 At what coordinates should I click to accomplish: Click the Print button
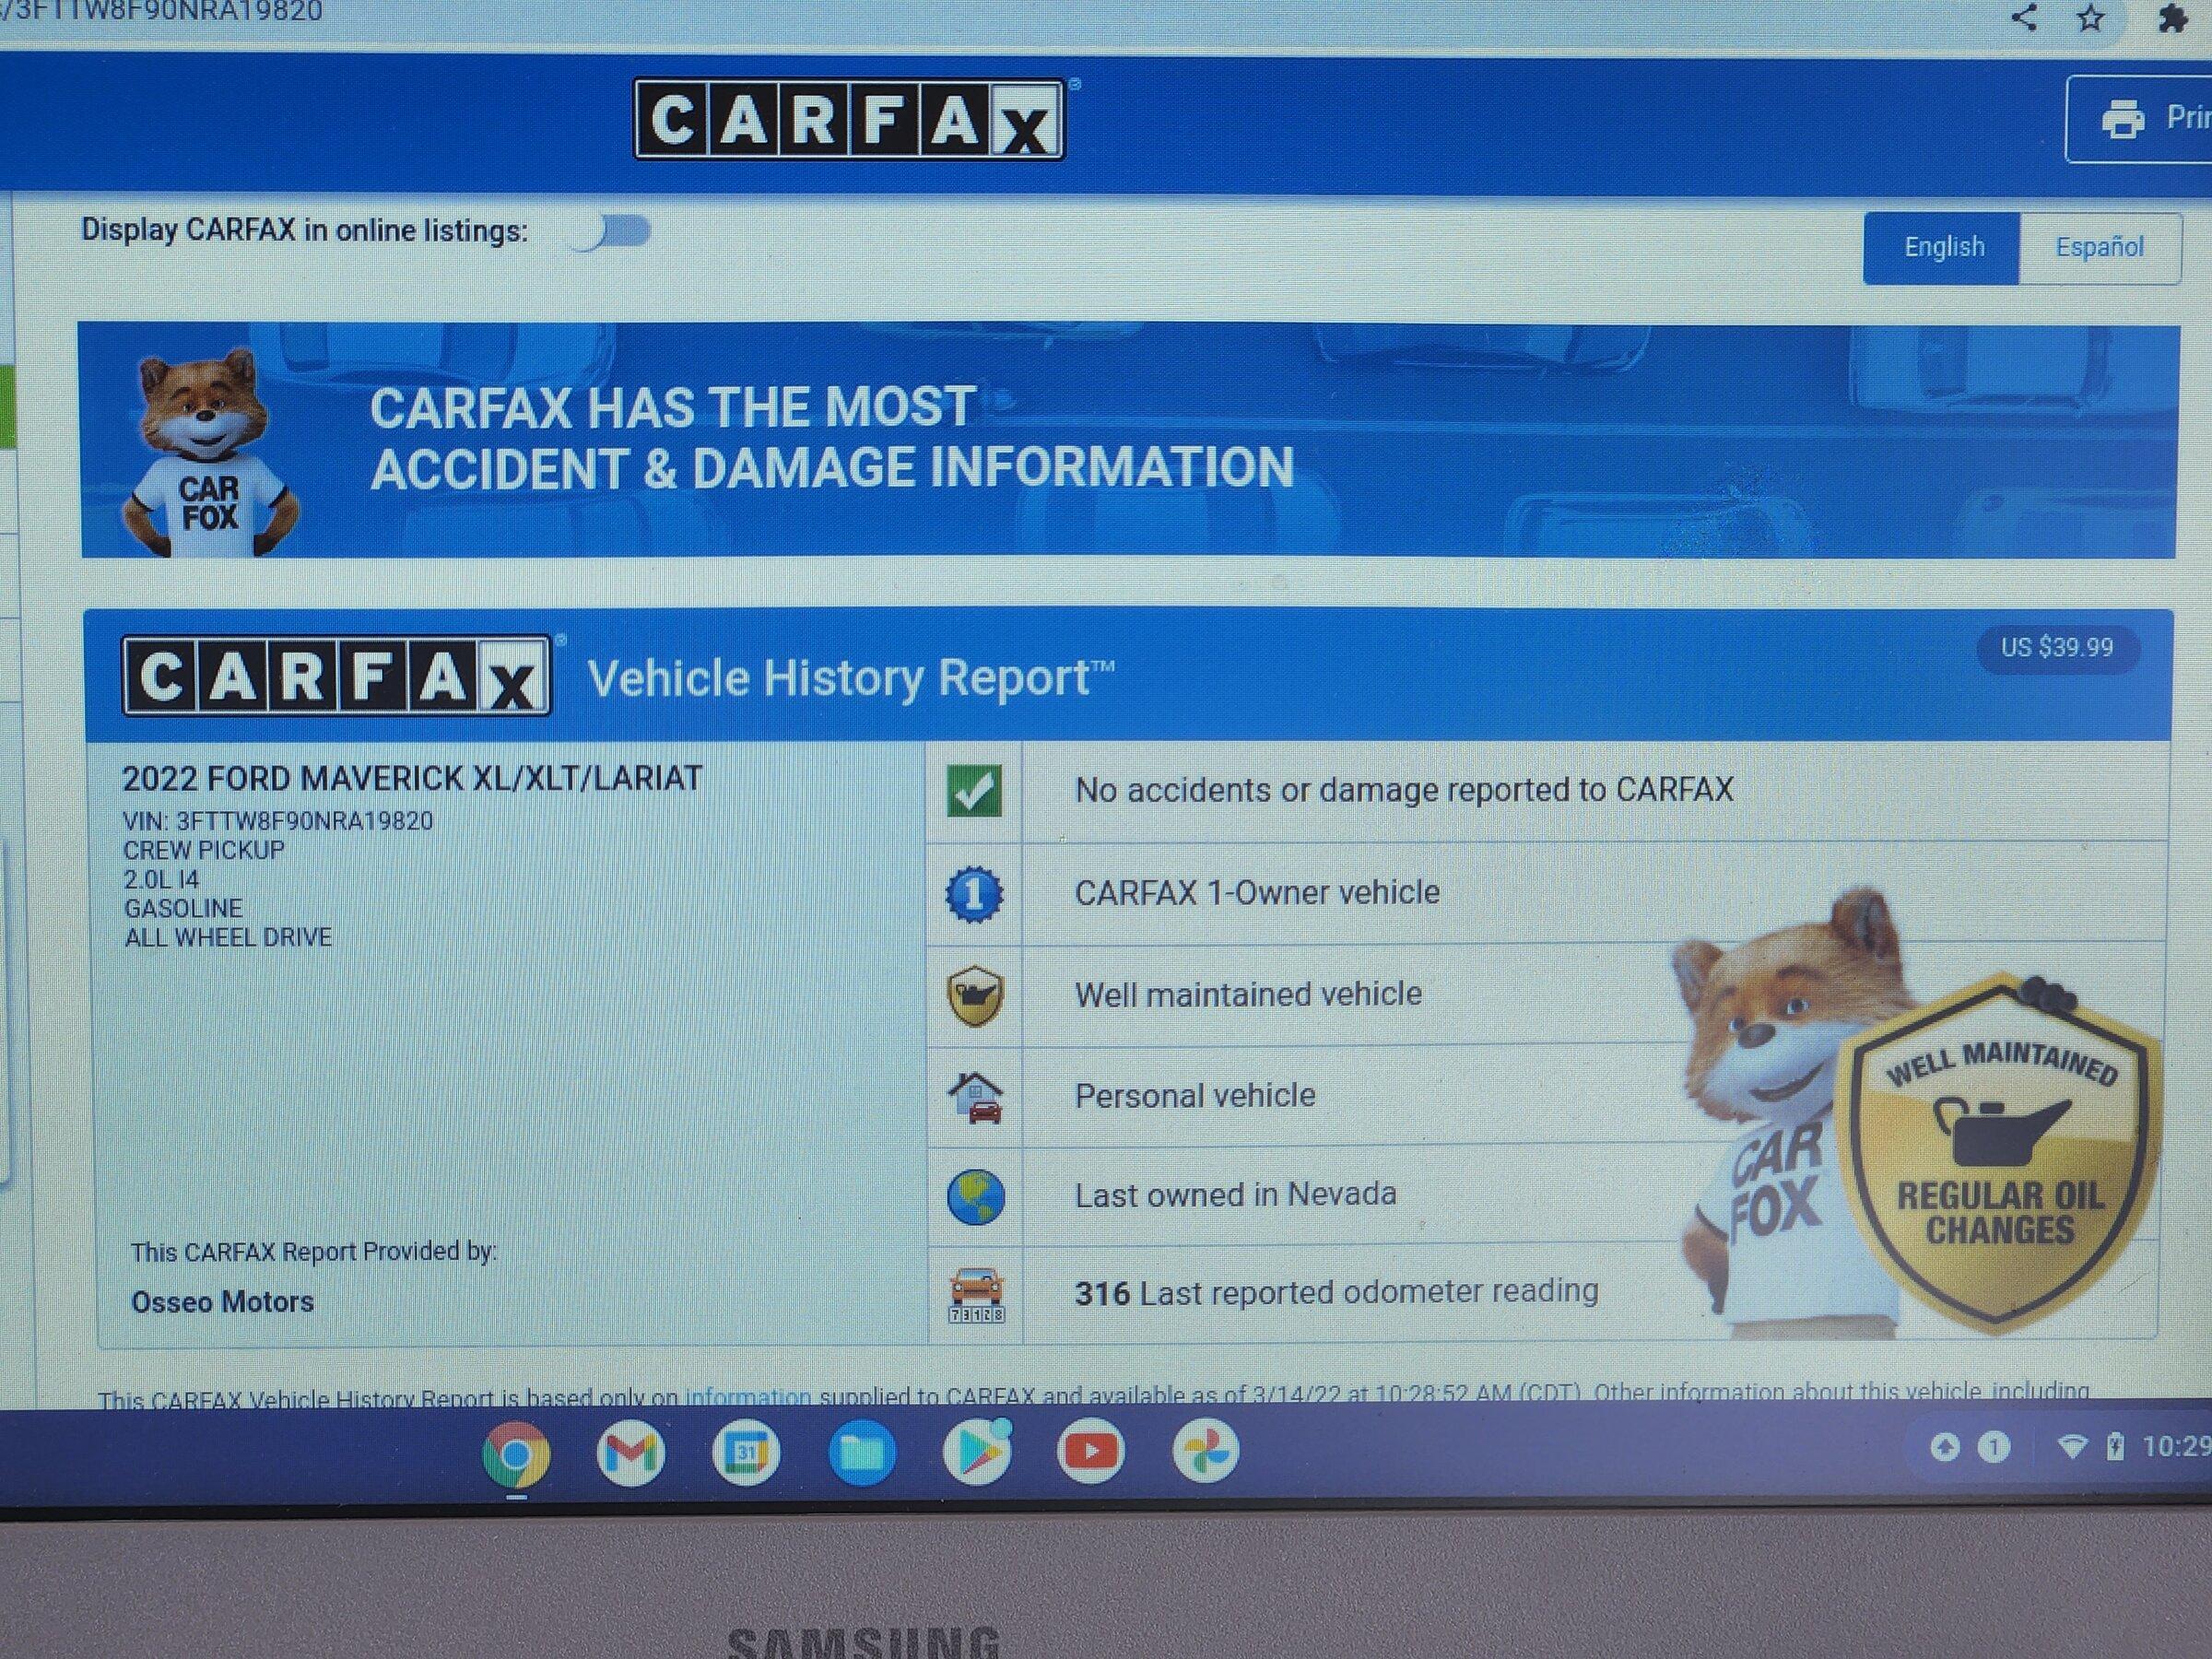point(2140,119)
